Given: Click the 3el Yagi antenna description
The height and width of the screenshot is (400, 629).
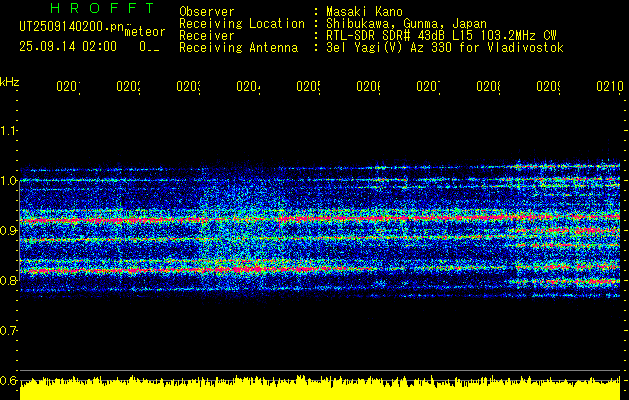Looking at the screenshot, I should (445, 48).
